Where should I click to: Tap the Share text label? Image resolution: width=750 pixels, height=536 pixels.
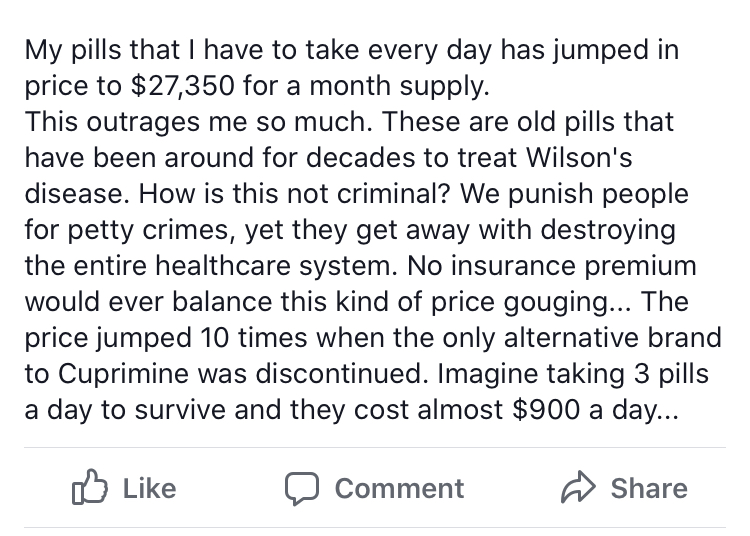(x=648, y=488)
